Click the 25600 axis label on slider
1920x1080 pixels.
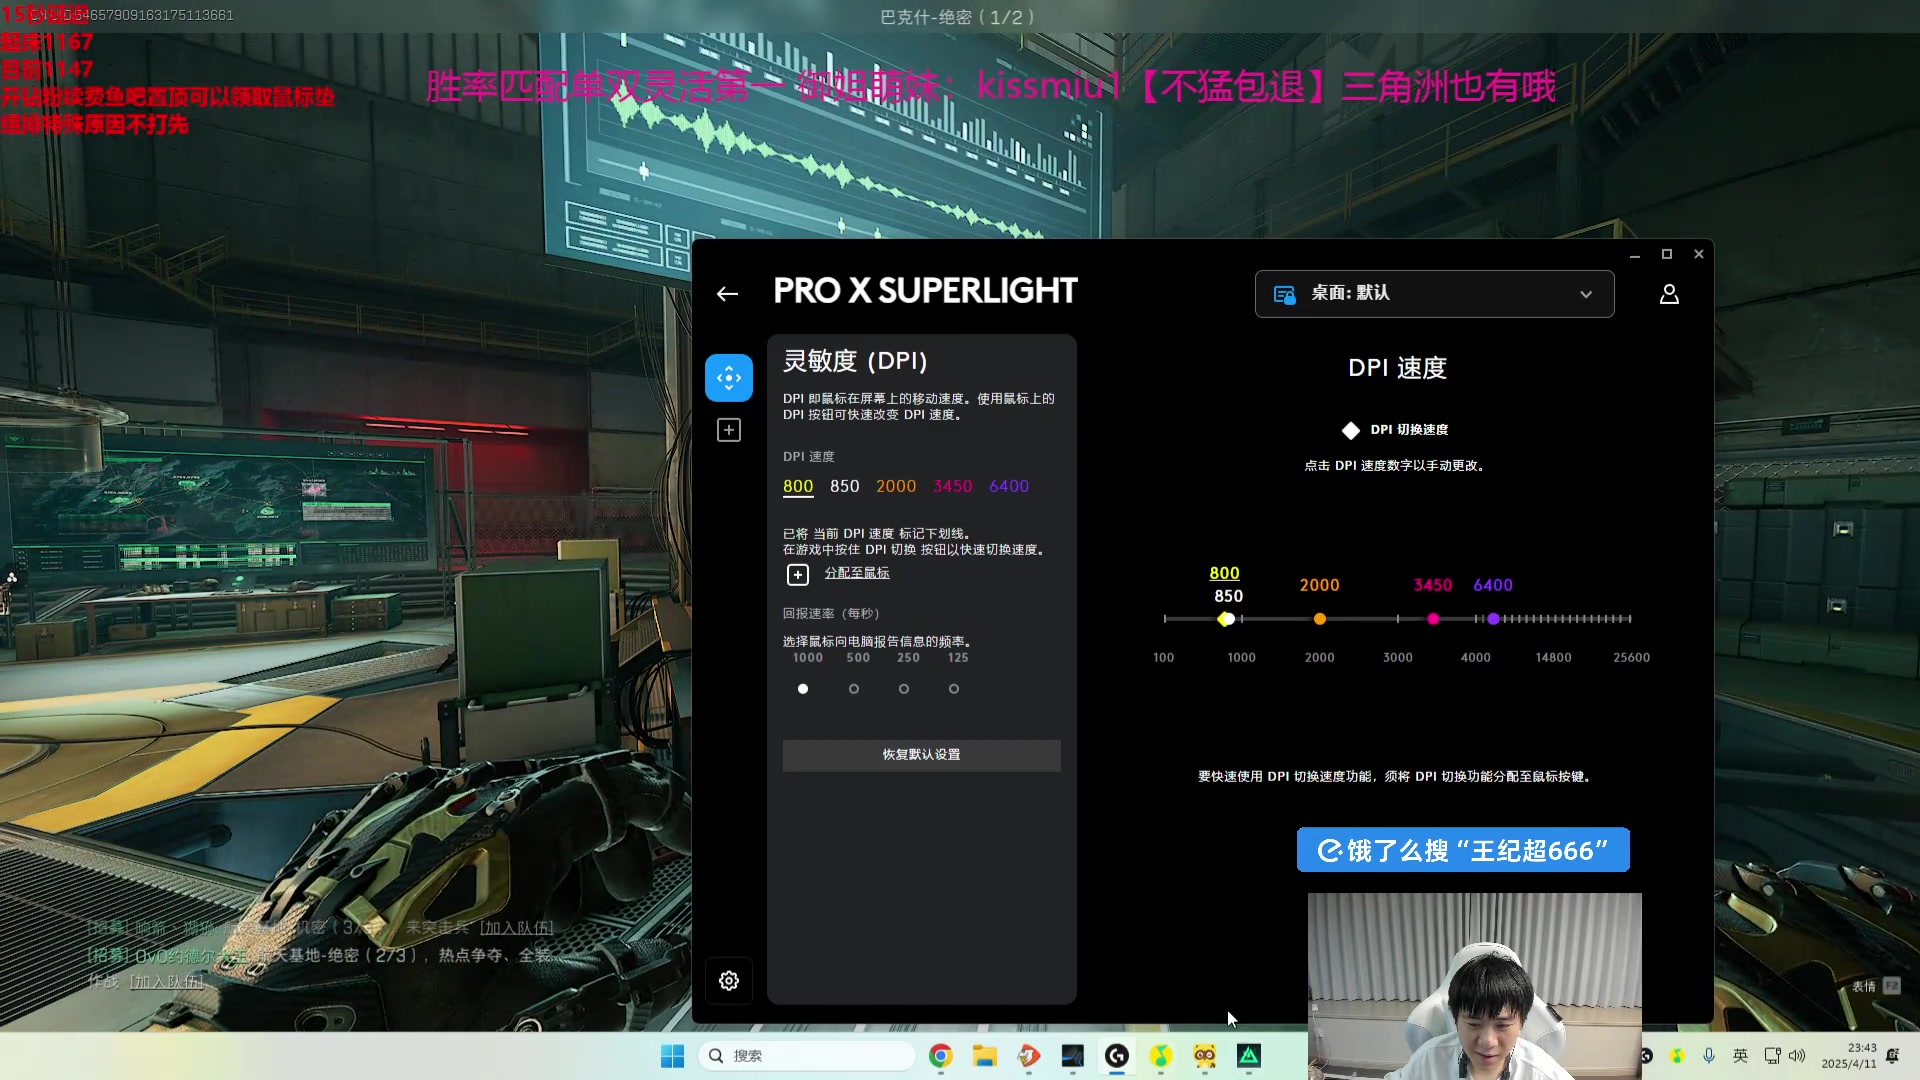pos(1631,658)
